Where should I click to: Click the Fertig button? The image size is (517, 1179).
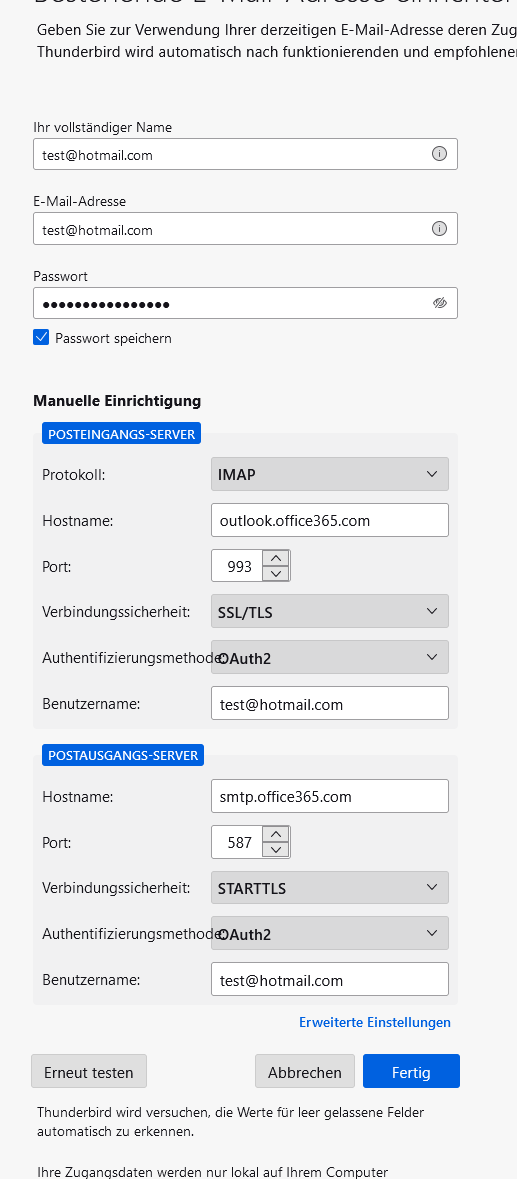click(411, 1071)
